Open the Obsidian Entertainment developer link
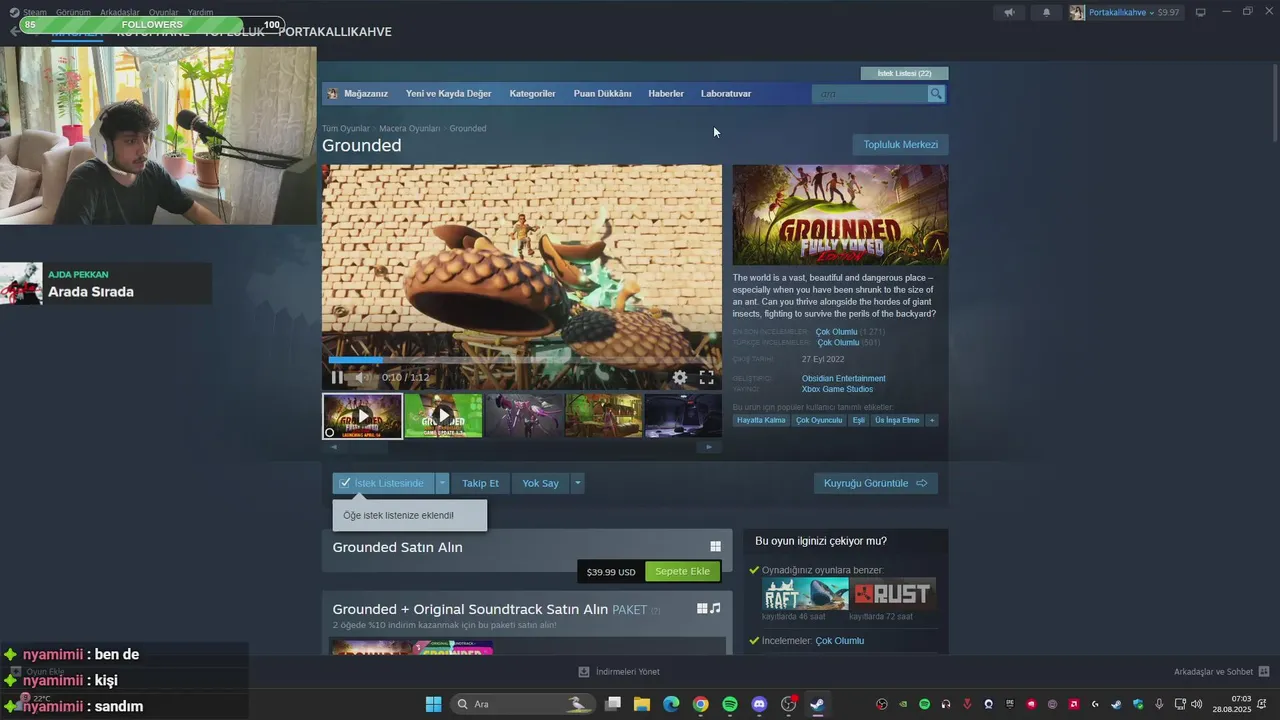The height and width of the screenshot is (720, 1280). click(843, 379)
